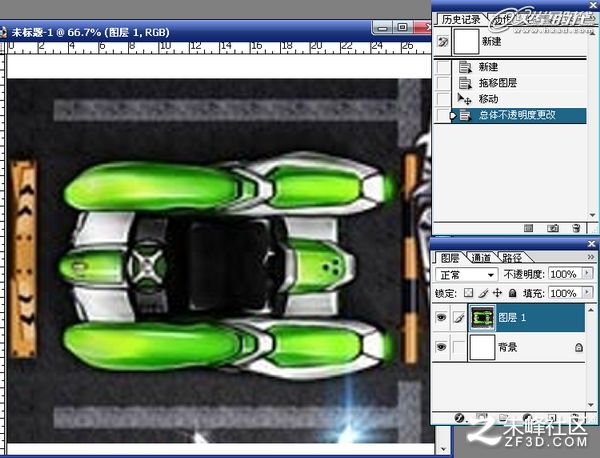This screenshot has width=600, height=458.
Task: Select the 总体不透明度更改 history state
Action: [520, 115]
